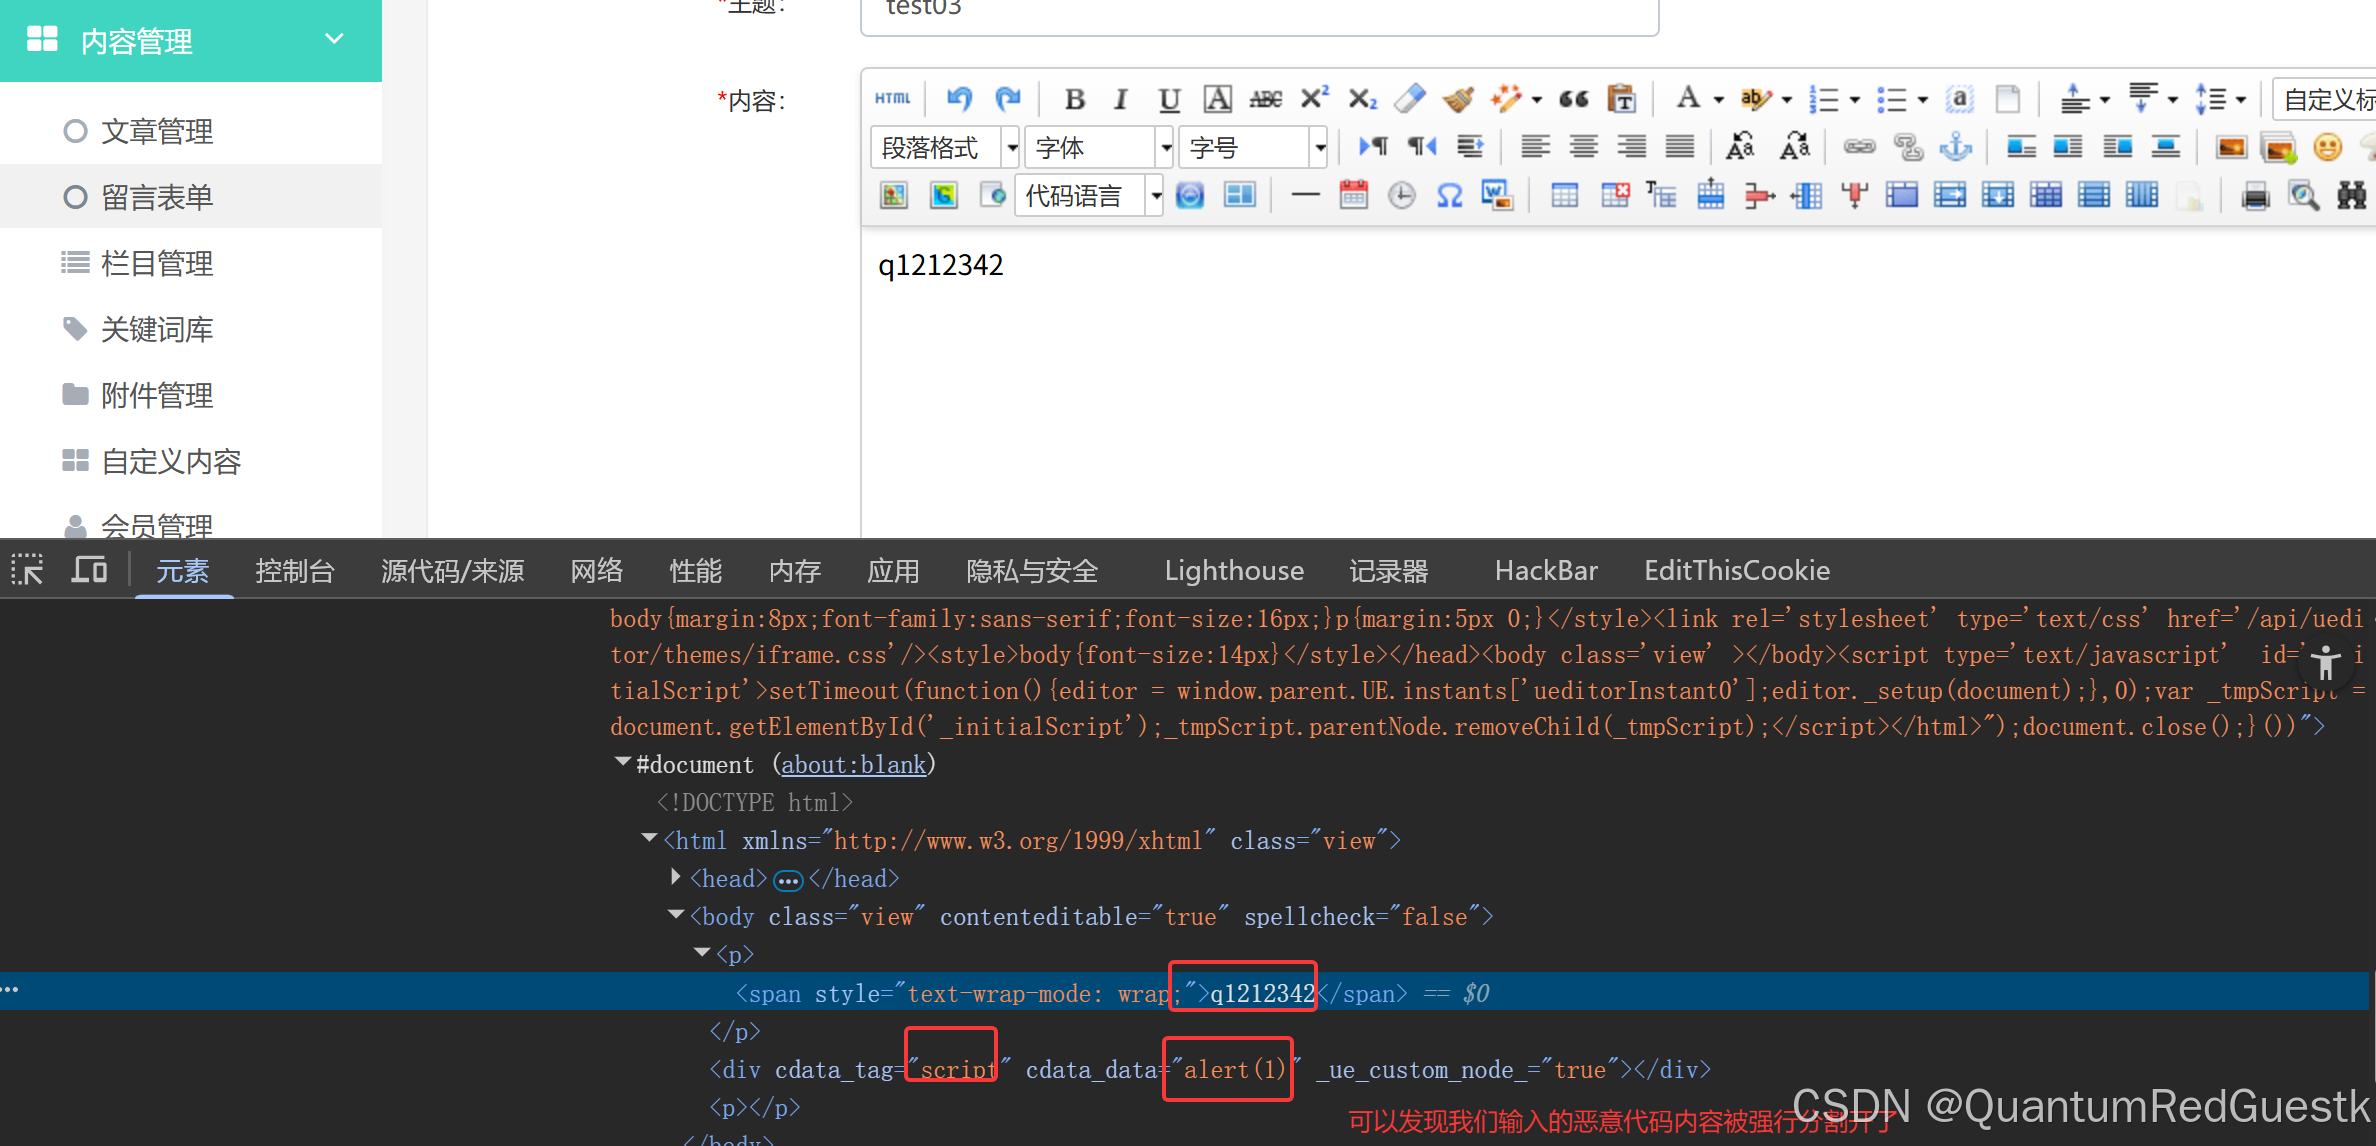
Task: Switch to HTML source mode
Action: click(x=892, y=99)
